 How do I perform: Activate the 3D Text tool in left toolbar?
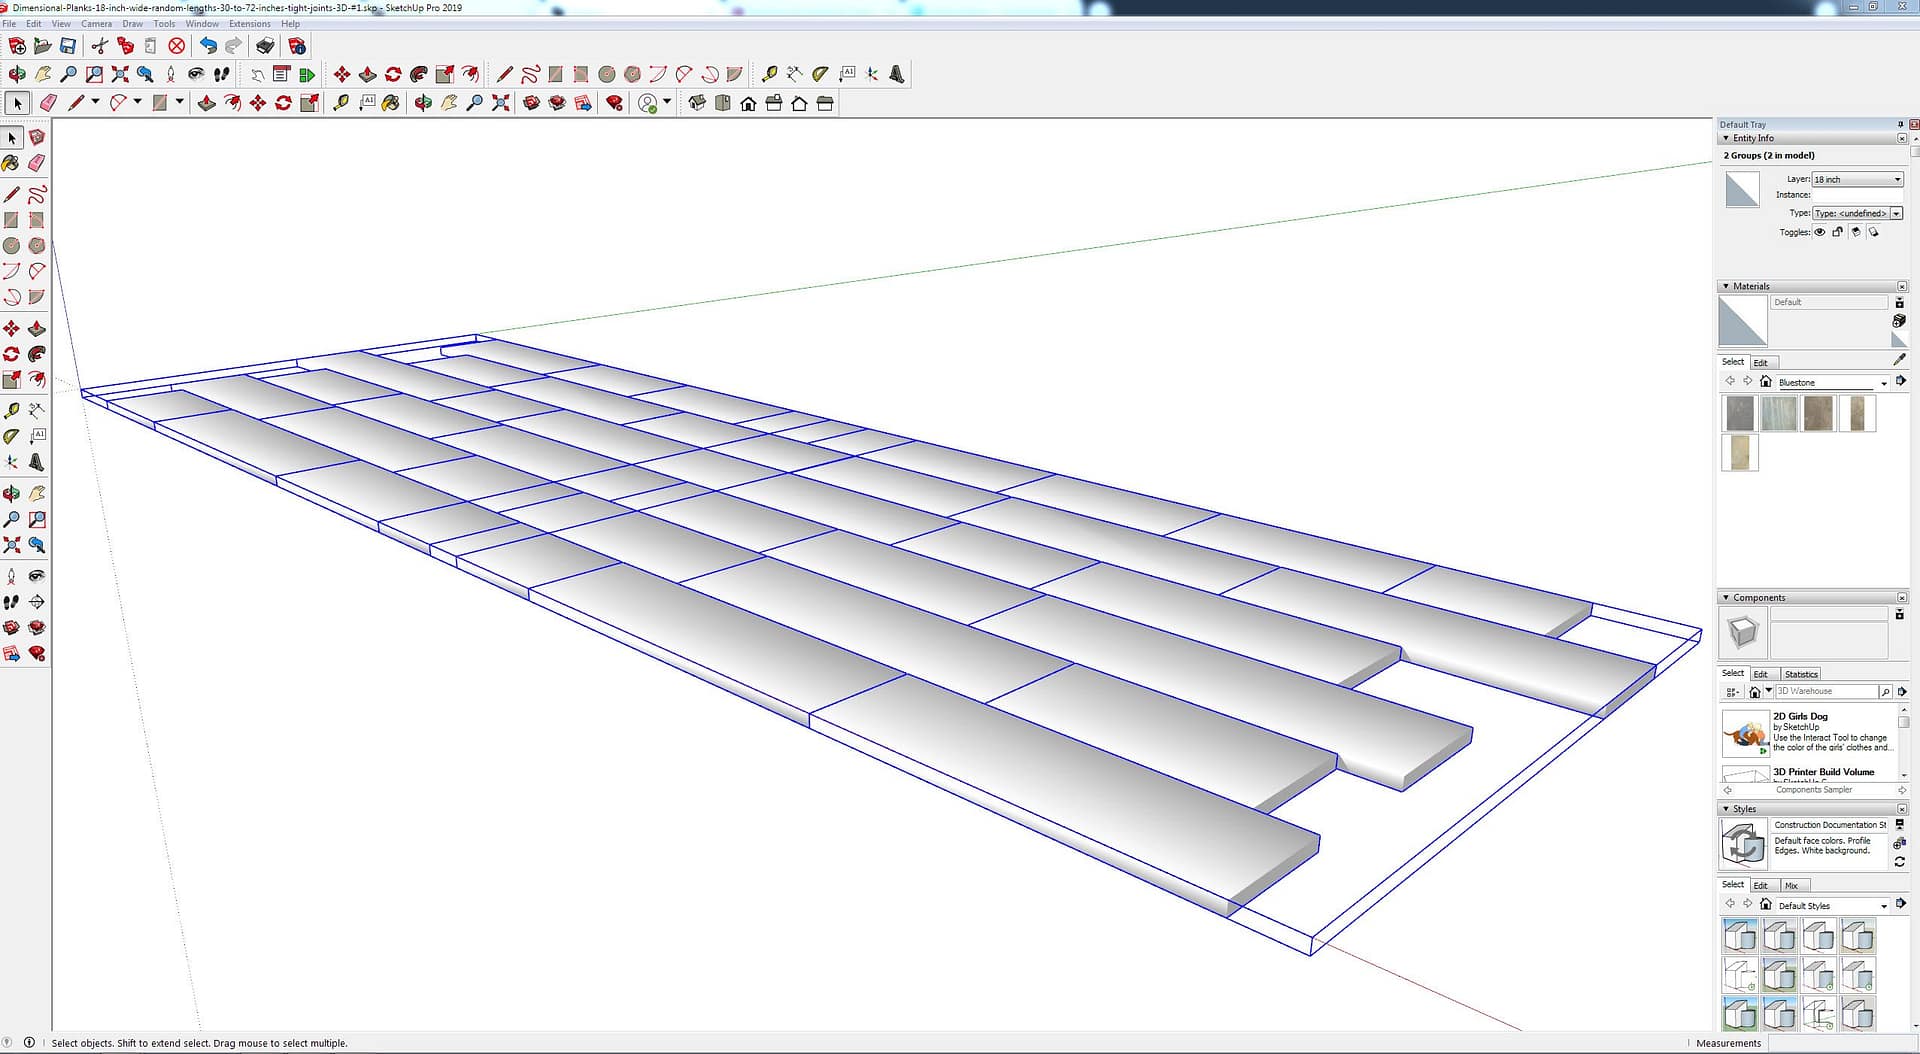tap(37, 462)
